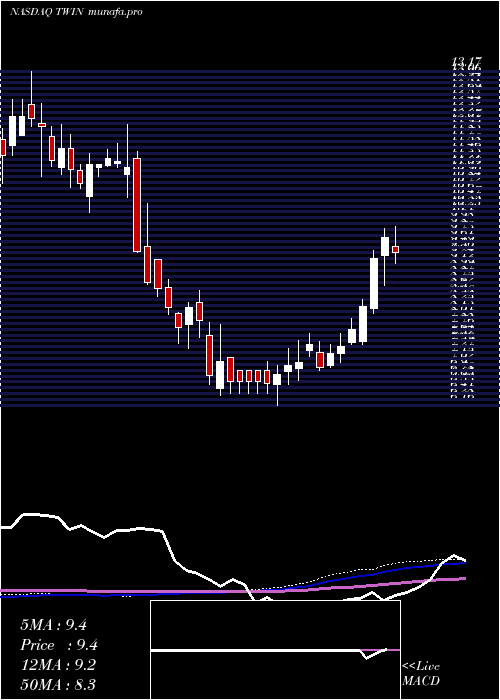
Task: Click the '50MA : 8.3' label
Action: [x=58, y=685]
